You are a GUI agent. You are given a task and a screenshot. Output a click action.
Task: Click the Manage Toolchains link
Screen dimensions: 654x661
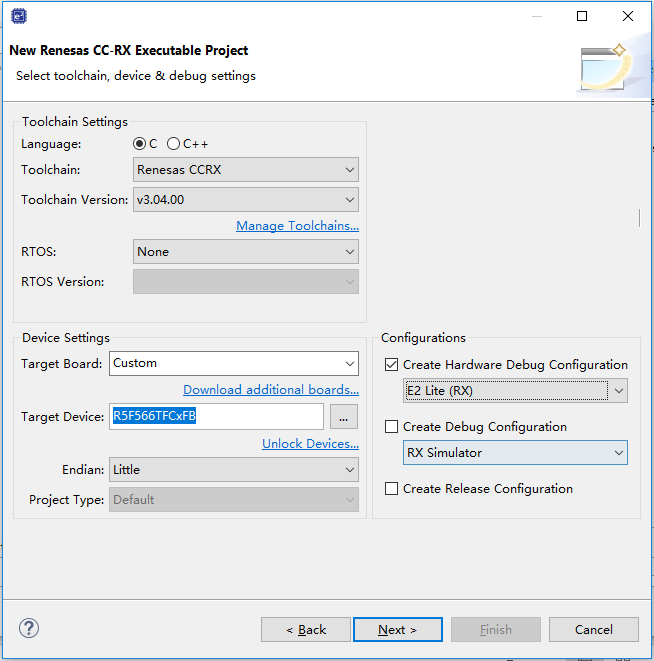point(297,226)
